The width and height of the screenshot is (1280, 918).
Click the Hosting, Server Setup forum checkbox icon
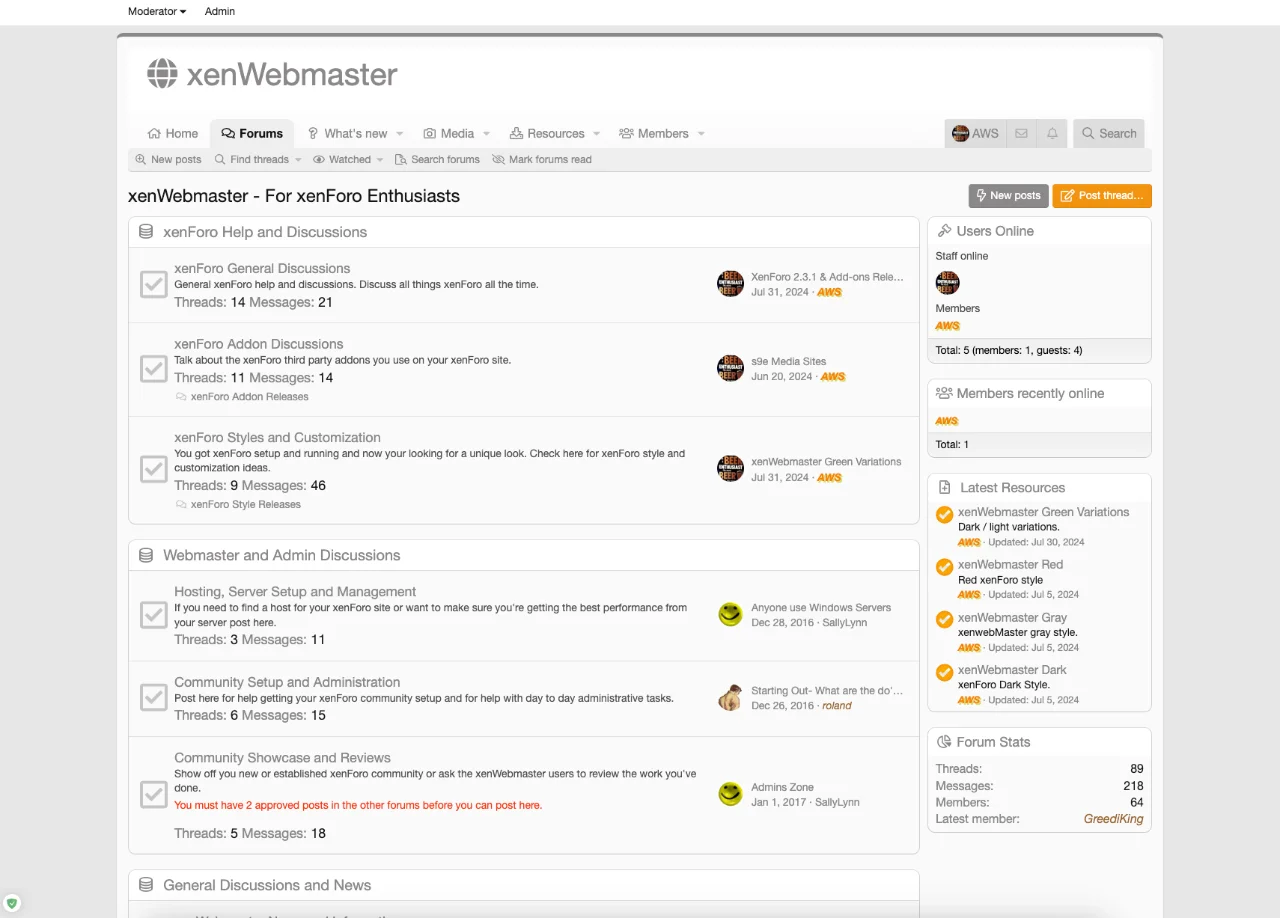(153, 615)
